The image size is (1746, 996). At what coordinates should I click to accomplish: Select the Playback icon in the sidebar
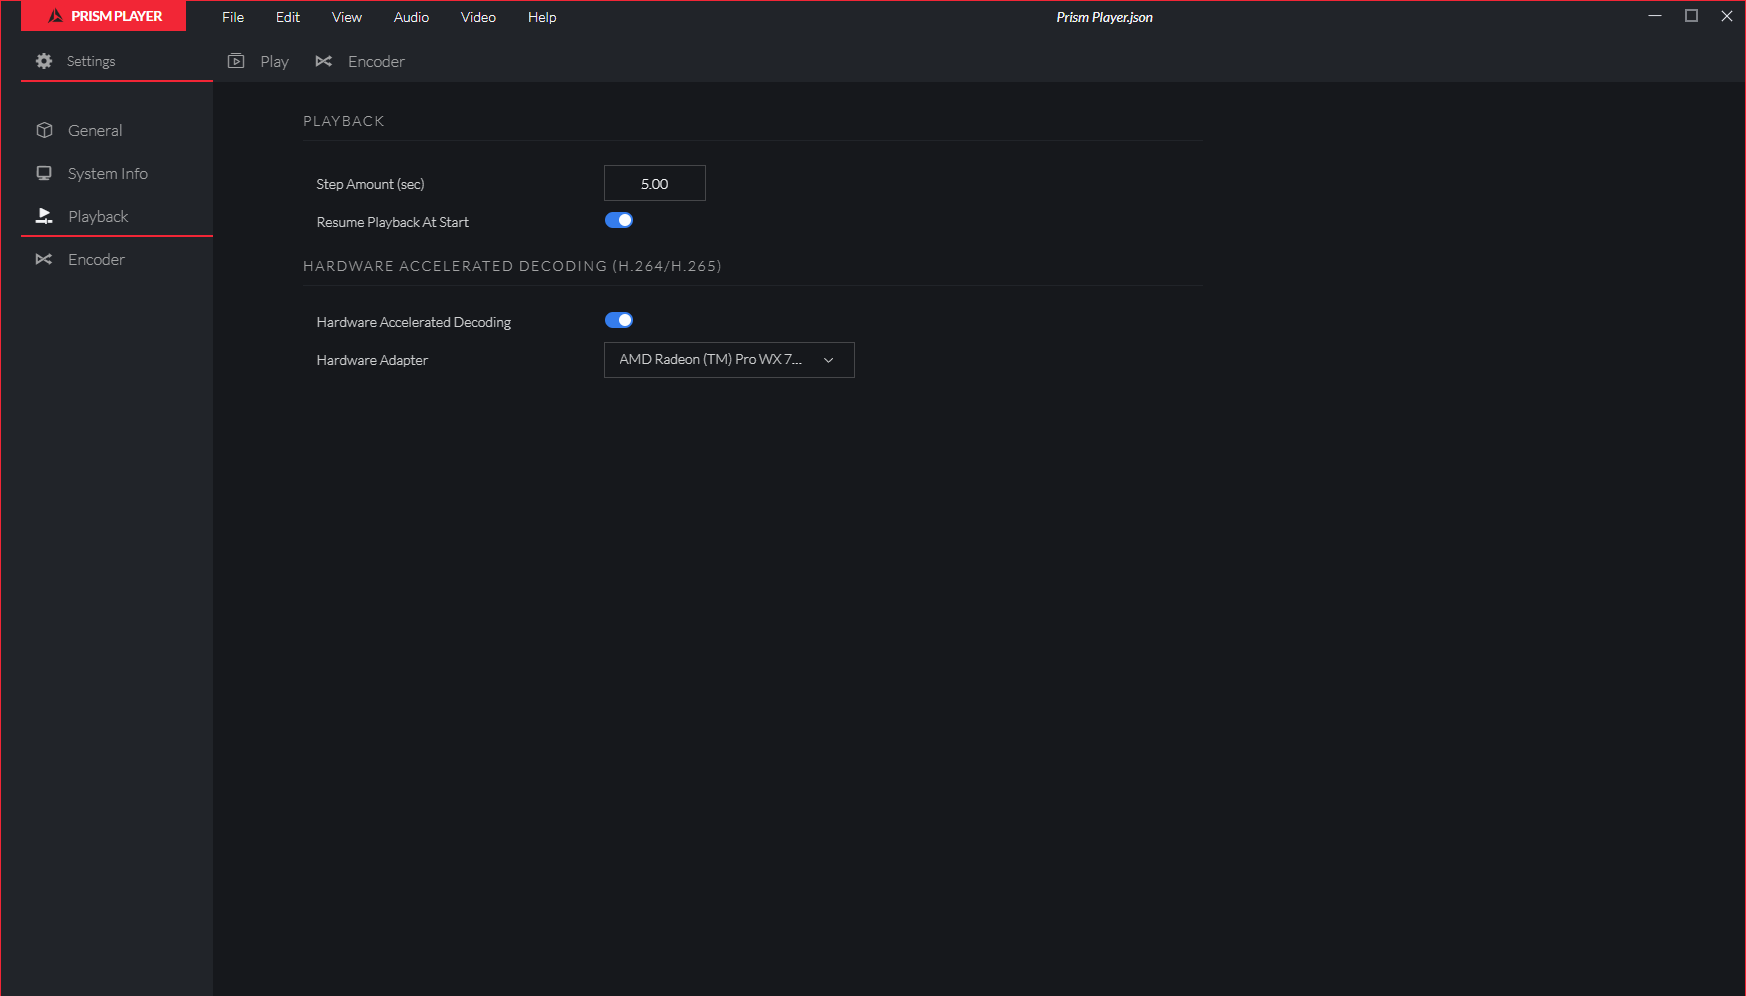pos(44,216)
